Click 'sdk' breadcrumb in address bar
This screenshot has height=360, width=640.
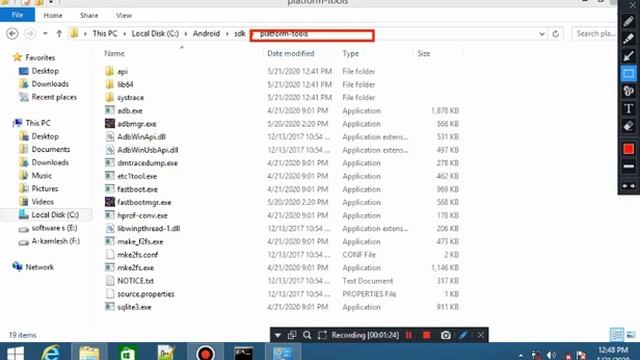point(240,33)
